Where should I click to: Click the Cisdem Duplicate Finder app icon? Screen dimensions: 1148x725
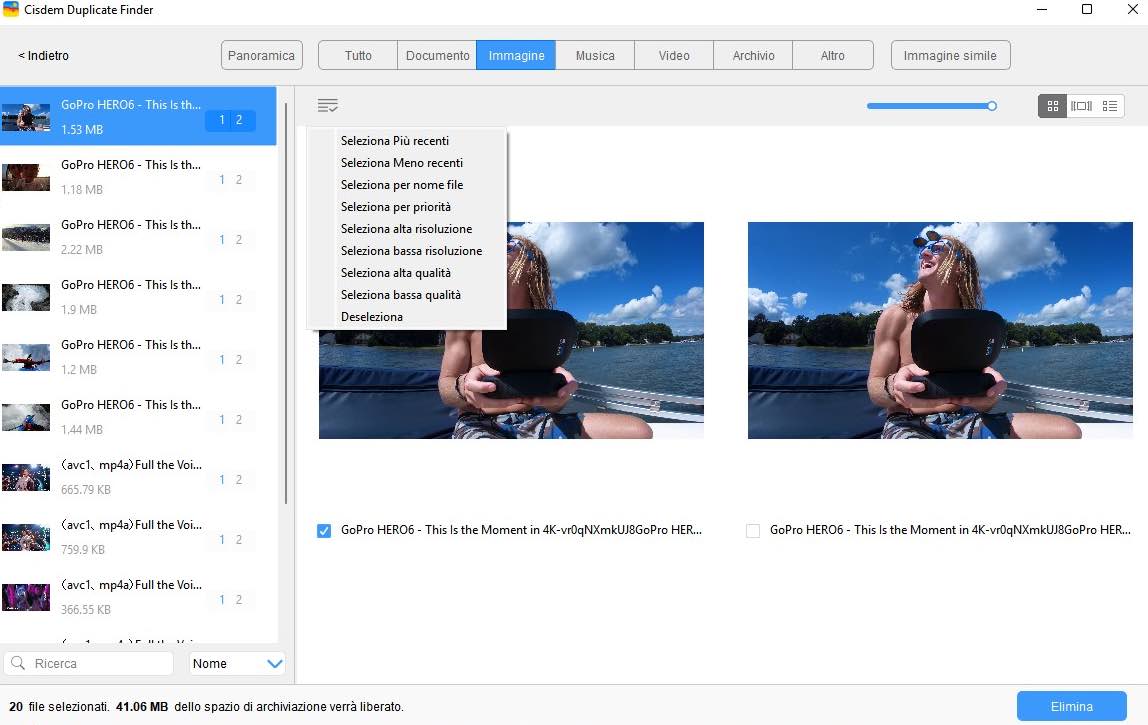coord(12,10)
